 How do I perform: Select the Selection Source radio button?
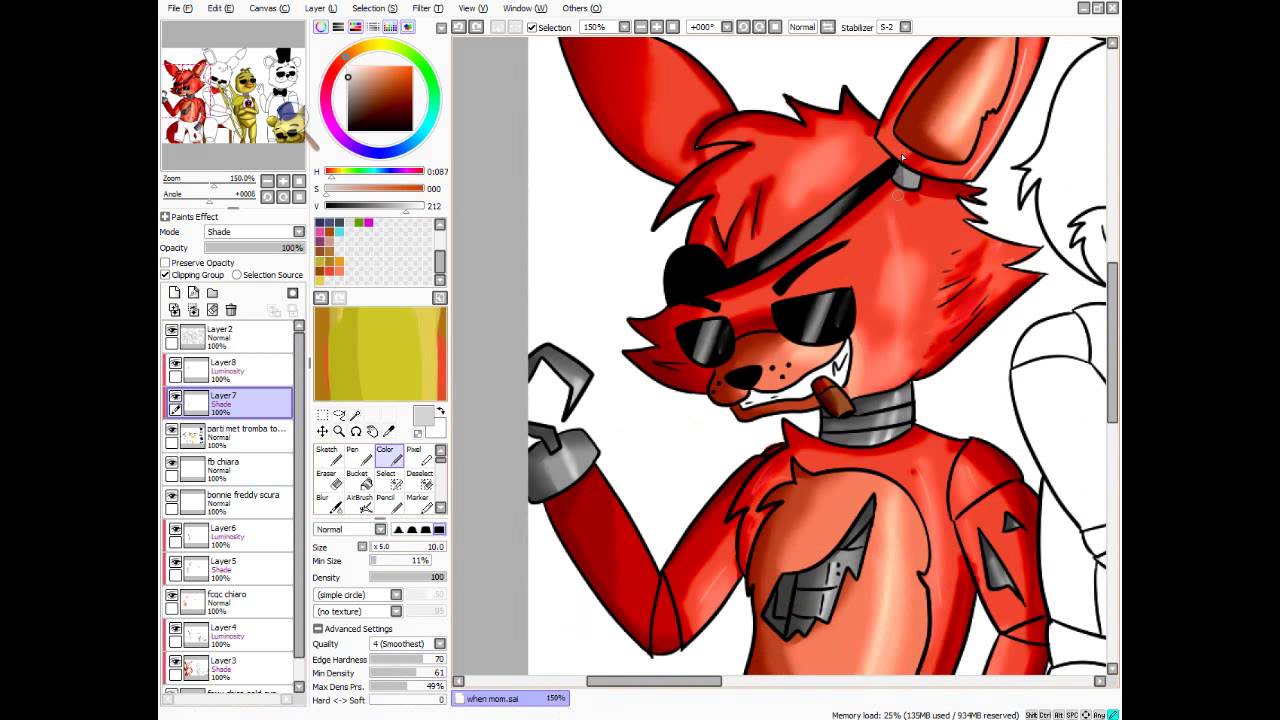pos(237,275)
